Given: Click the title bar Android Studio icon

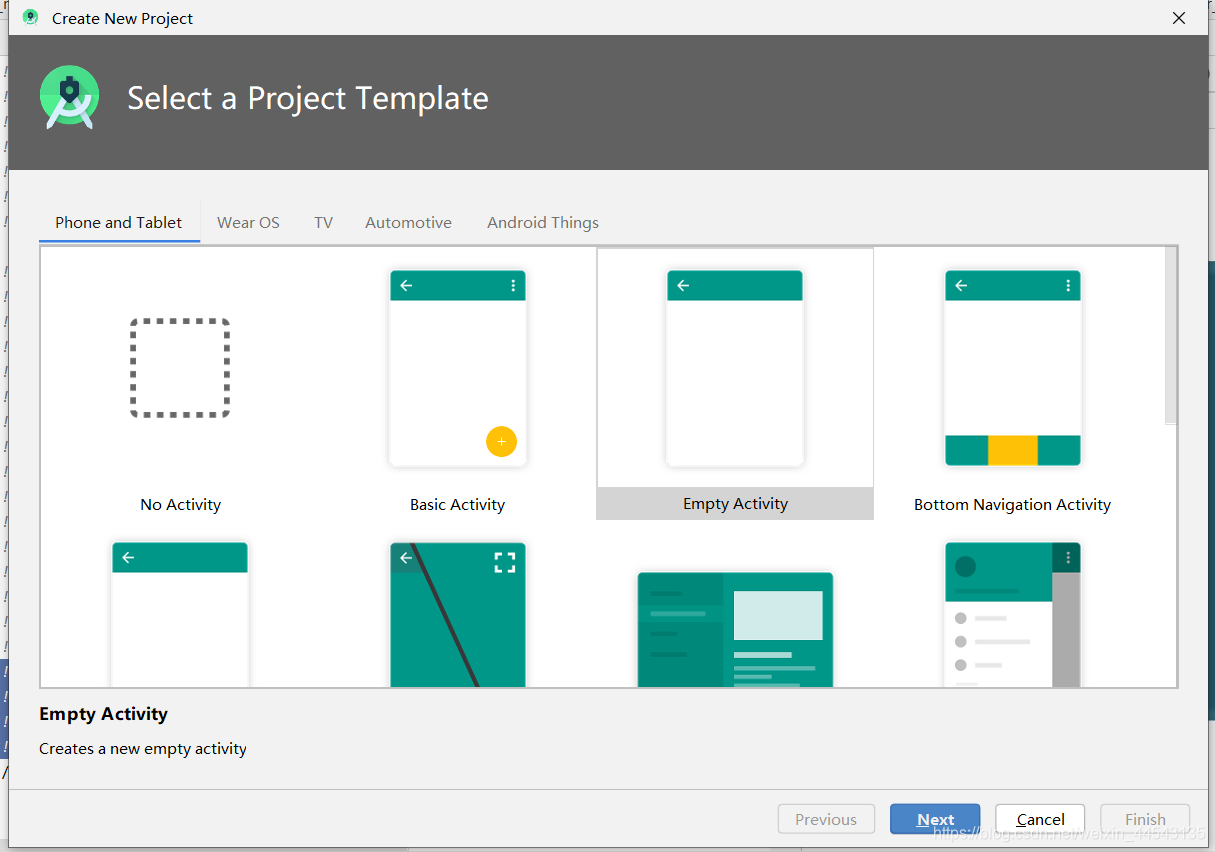Looking at the screenshot, I should tap(31, 17).
